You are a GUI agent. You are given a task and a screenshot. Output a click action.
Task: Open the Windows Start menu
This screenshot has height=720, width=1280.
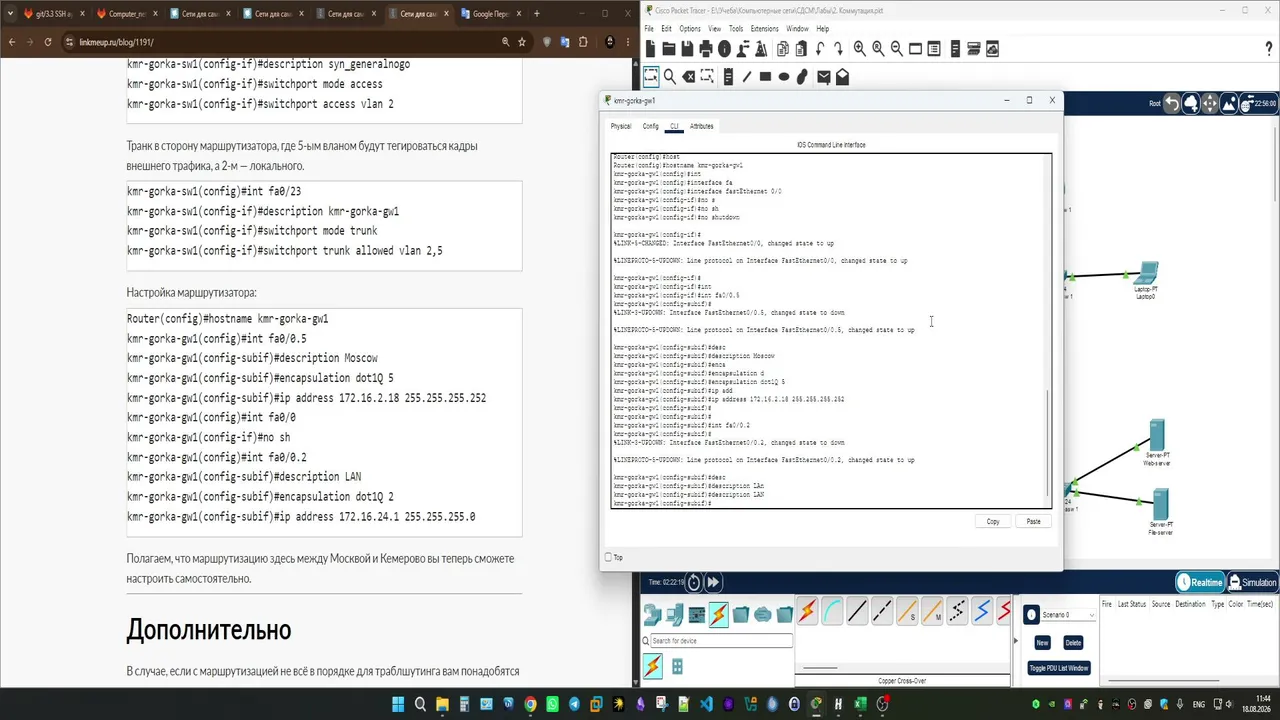pyautogui.click(x=398, y=704)
